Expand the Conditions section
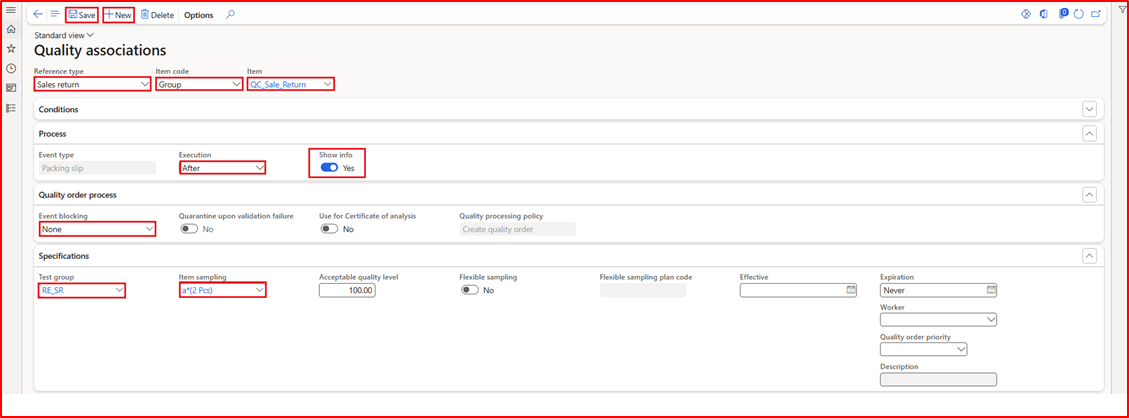The image size is (1129, 418). pos(1089,109)
